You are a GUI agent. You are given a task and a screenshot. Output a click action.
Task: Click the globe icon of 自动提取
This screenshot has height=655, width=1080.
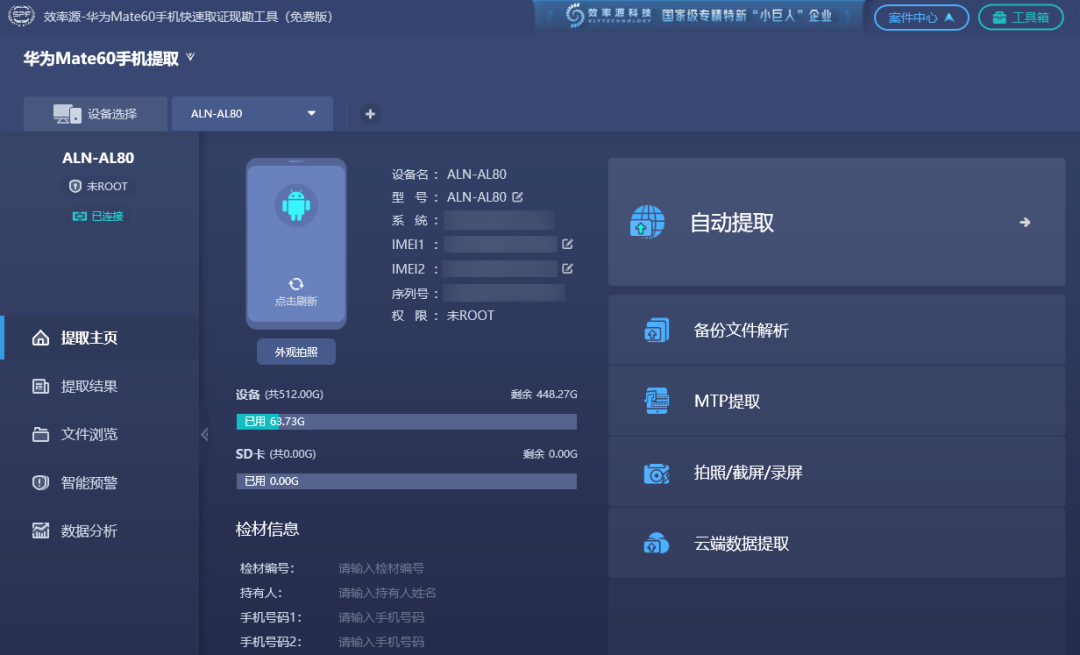click(647, 222)
